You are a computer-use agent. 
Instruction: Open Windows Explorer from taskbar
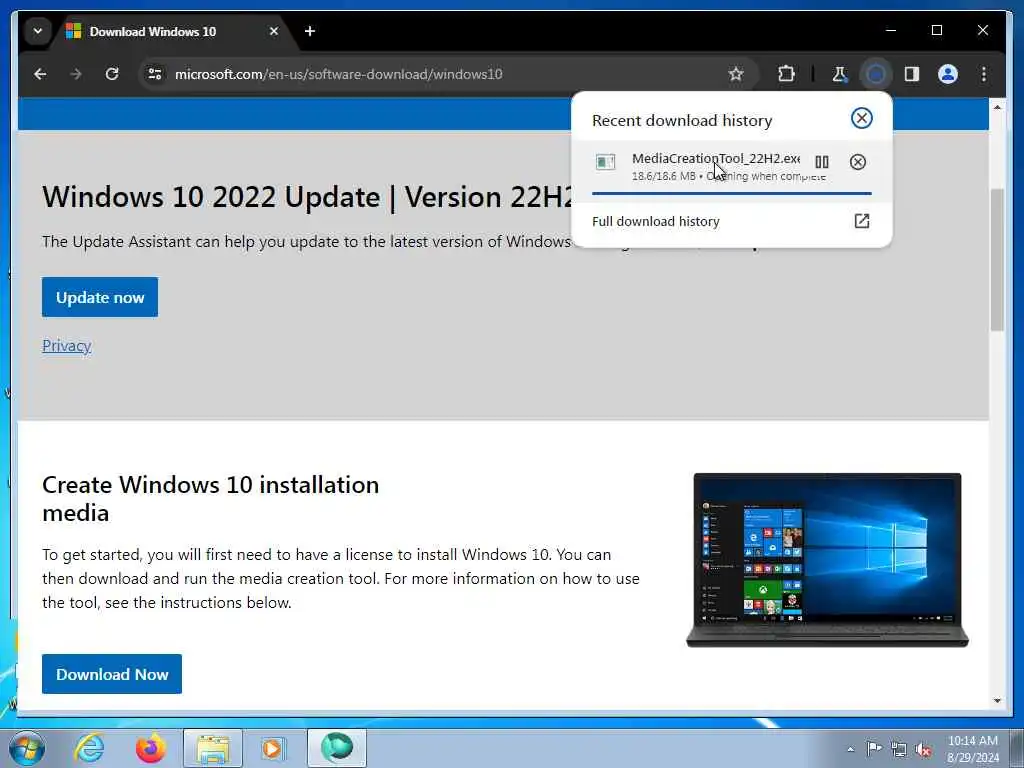click(x=213, y=748)
